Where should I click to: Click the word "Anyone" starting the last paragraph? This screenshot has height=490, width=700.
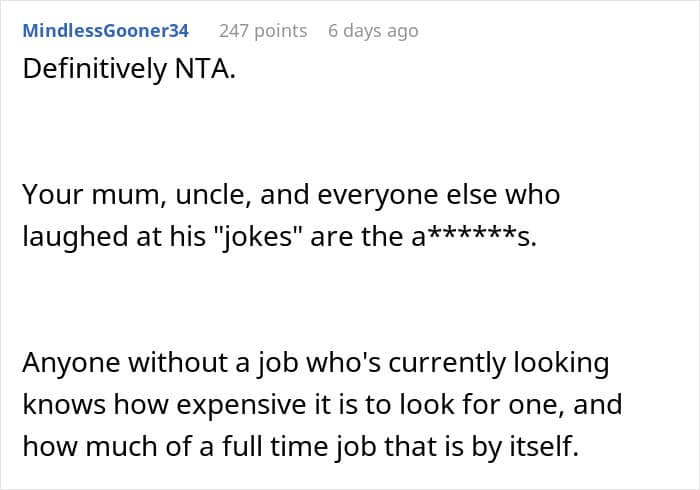pos(71,362)
